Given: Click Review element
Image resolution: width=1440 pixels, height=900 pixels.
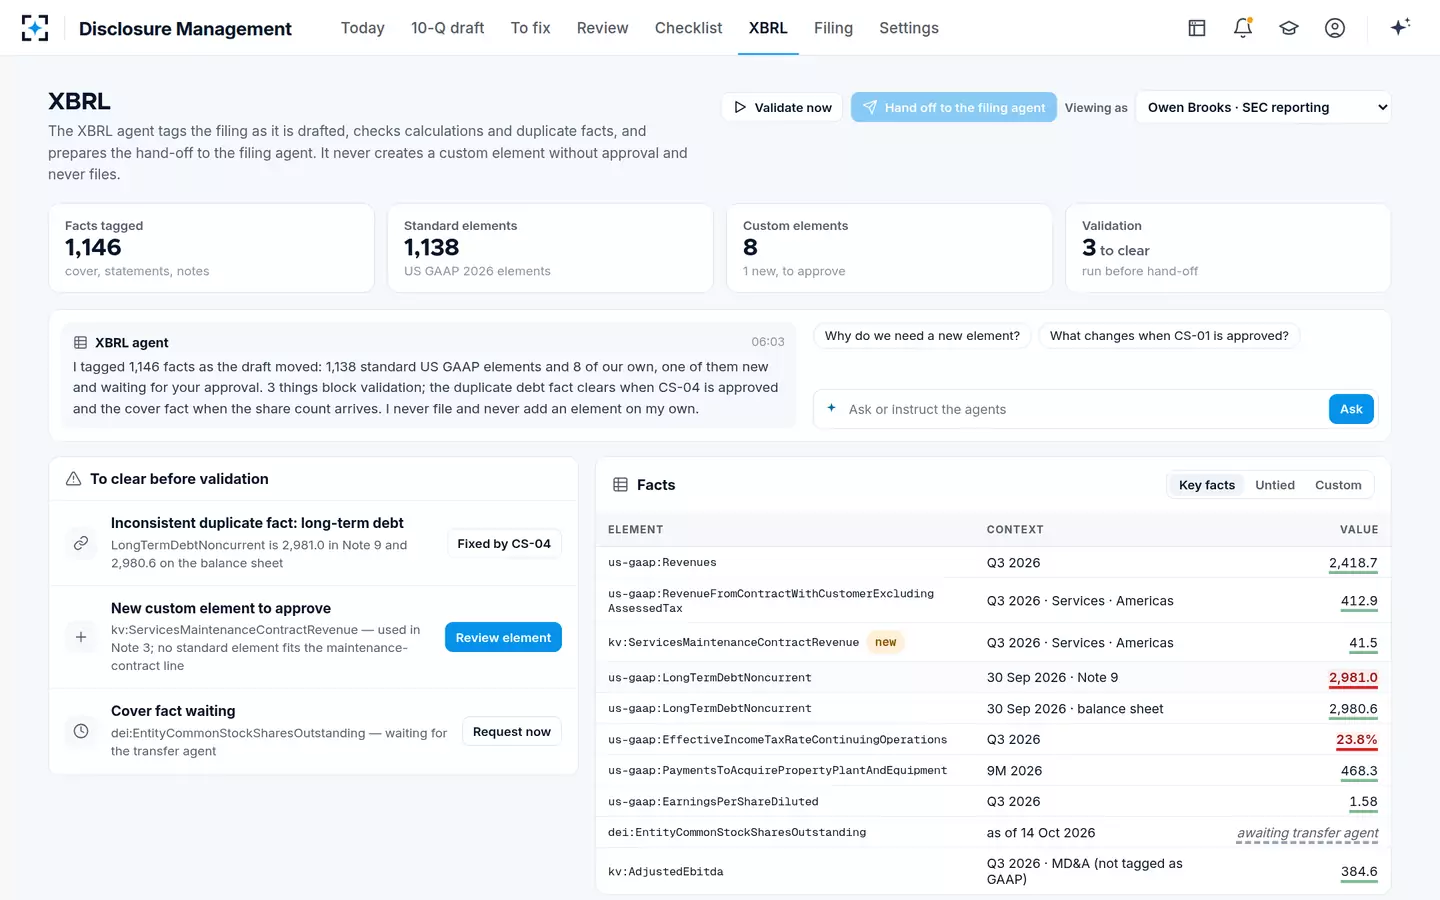Looking at the screenshot, I should pos(503,637).
